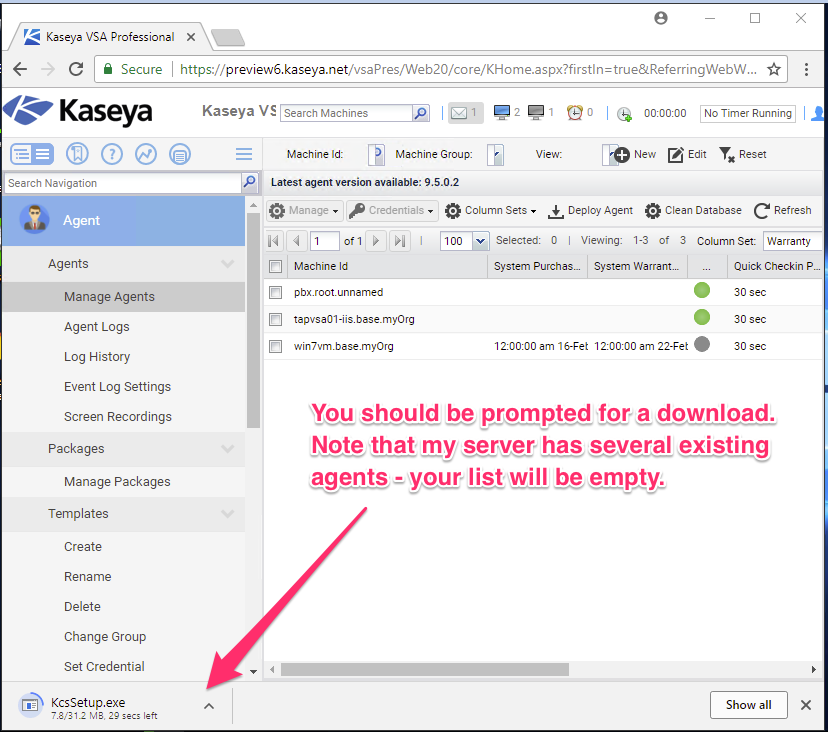Screen dimensions: 828x732
Task: Close the Kaseya VSA Professional tab
Action: pyautogui.click(x=191, y=37)
